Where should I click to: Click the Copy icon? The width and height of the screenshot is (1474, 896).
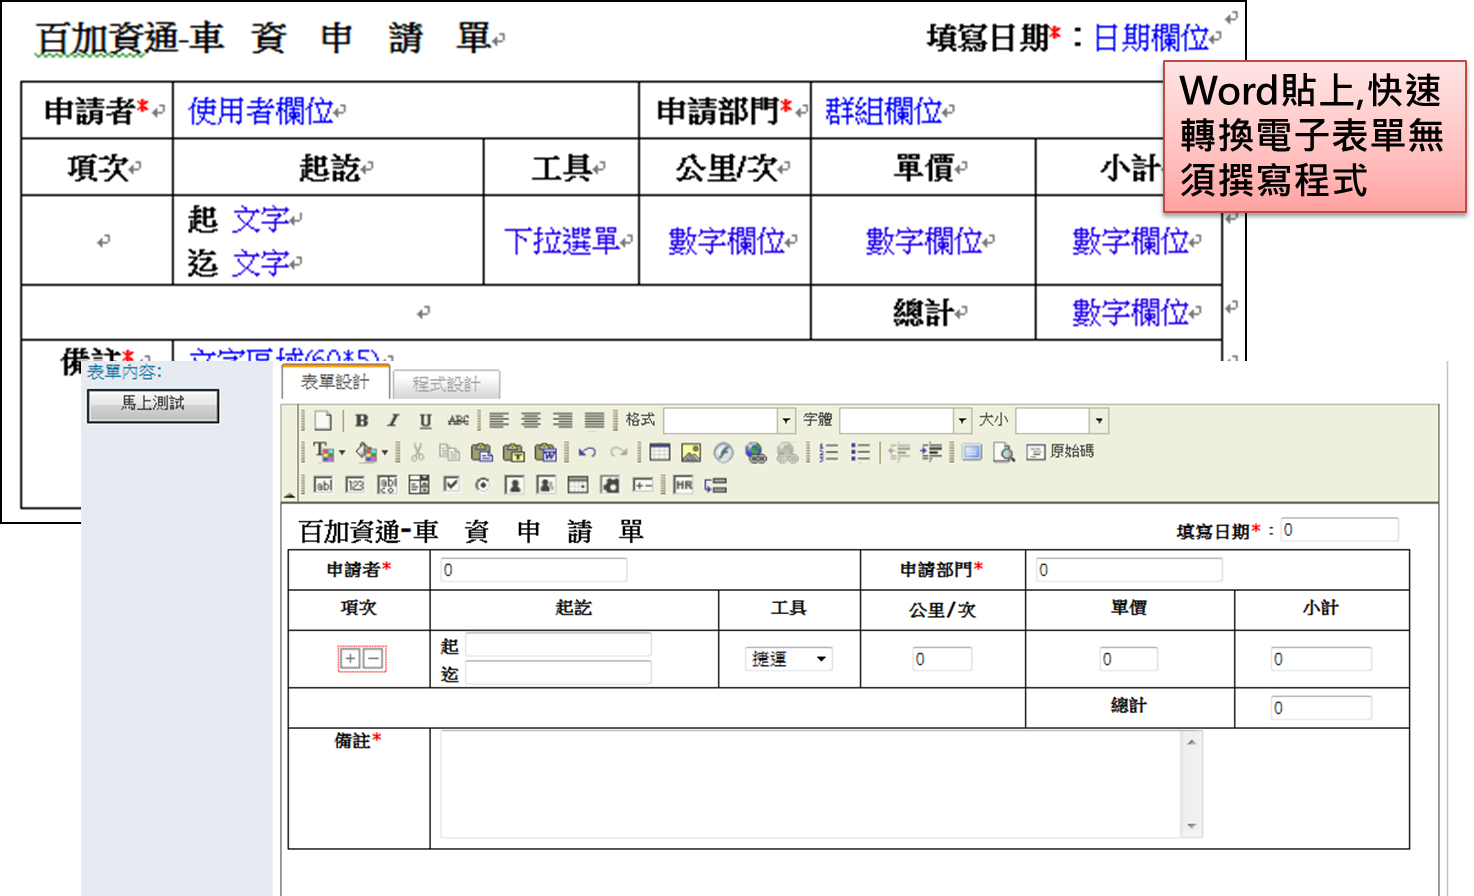pos(450,453)
